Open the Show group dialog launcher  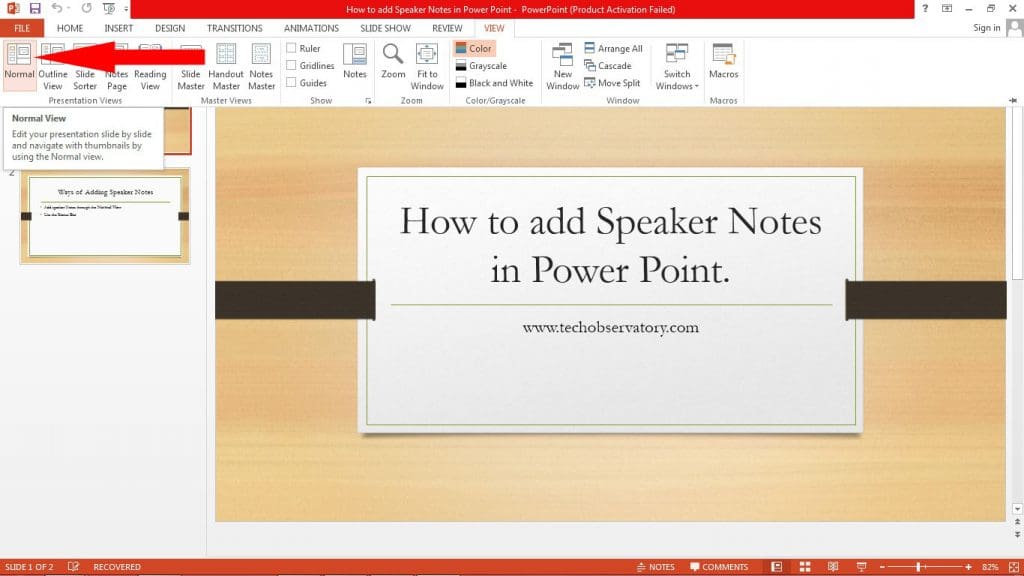coord(369,98)
